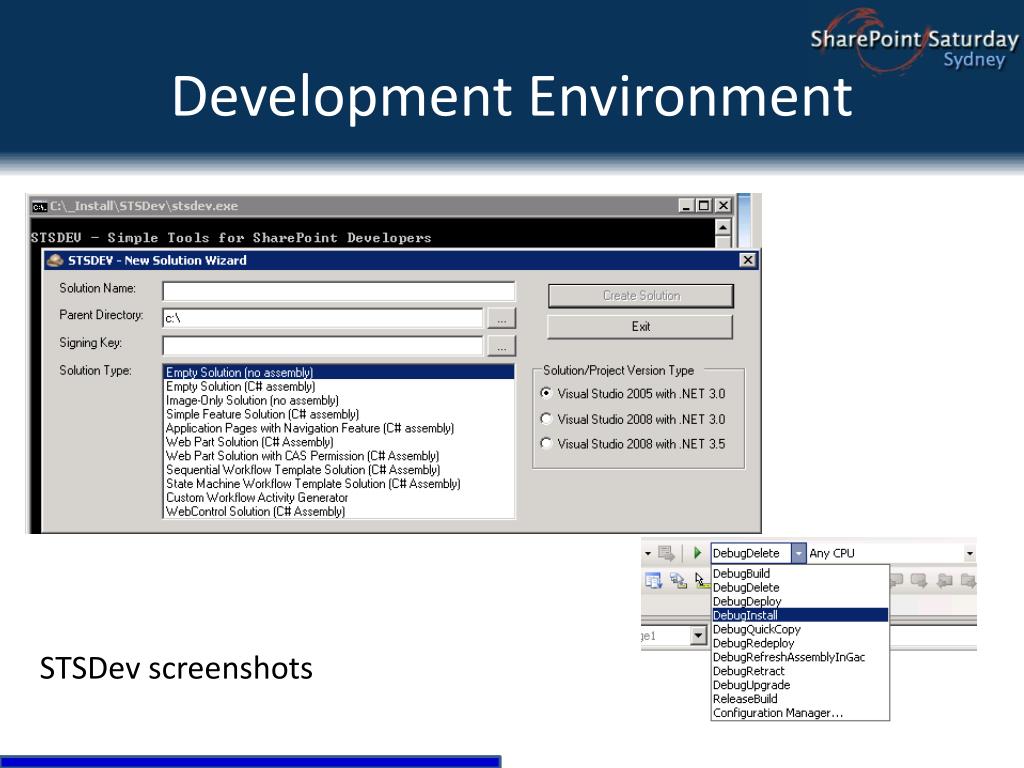Click the Parent Directory input field
The height and width of the screenshot is (768, 1024).
coord(323,318)
